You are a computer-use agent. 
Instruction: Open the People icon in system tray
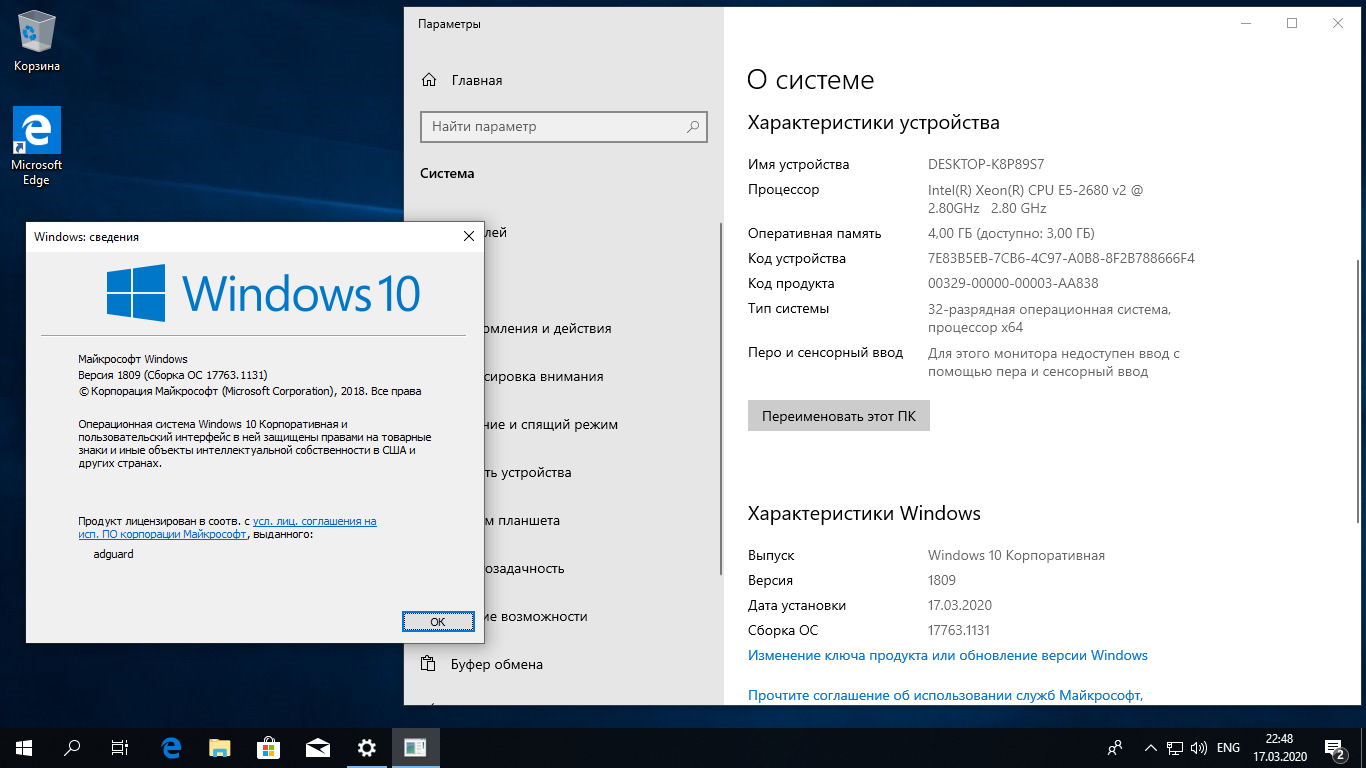tap(1116, 748)
